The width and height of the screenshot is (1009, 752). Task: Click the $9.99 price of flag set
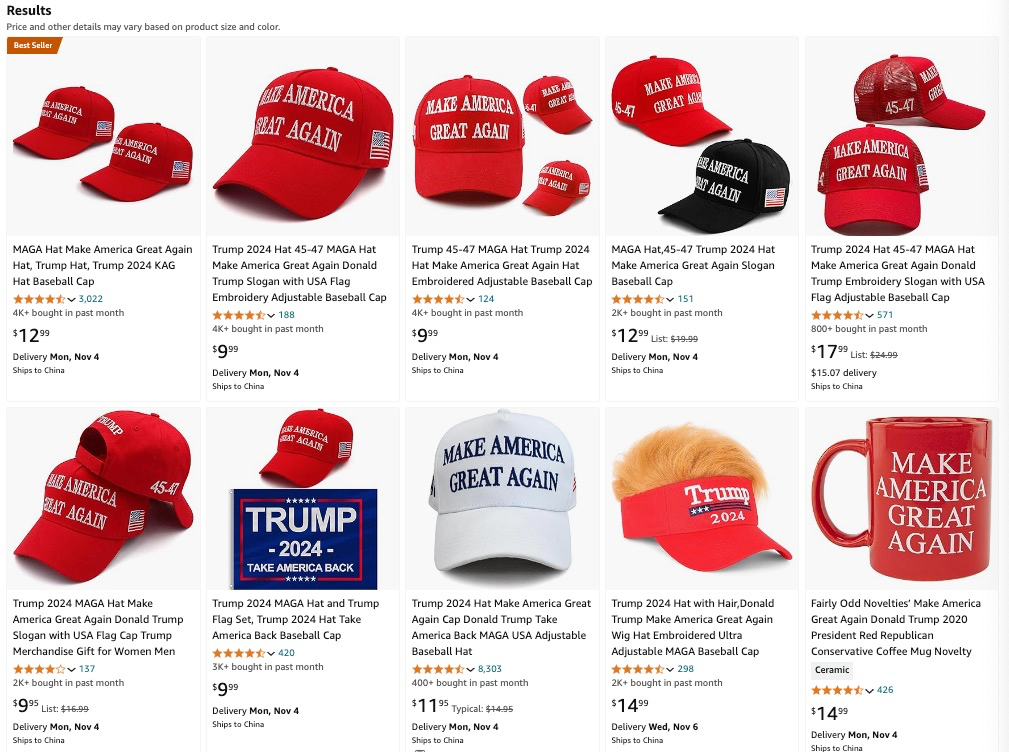(x=225, y=689)
